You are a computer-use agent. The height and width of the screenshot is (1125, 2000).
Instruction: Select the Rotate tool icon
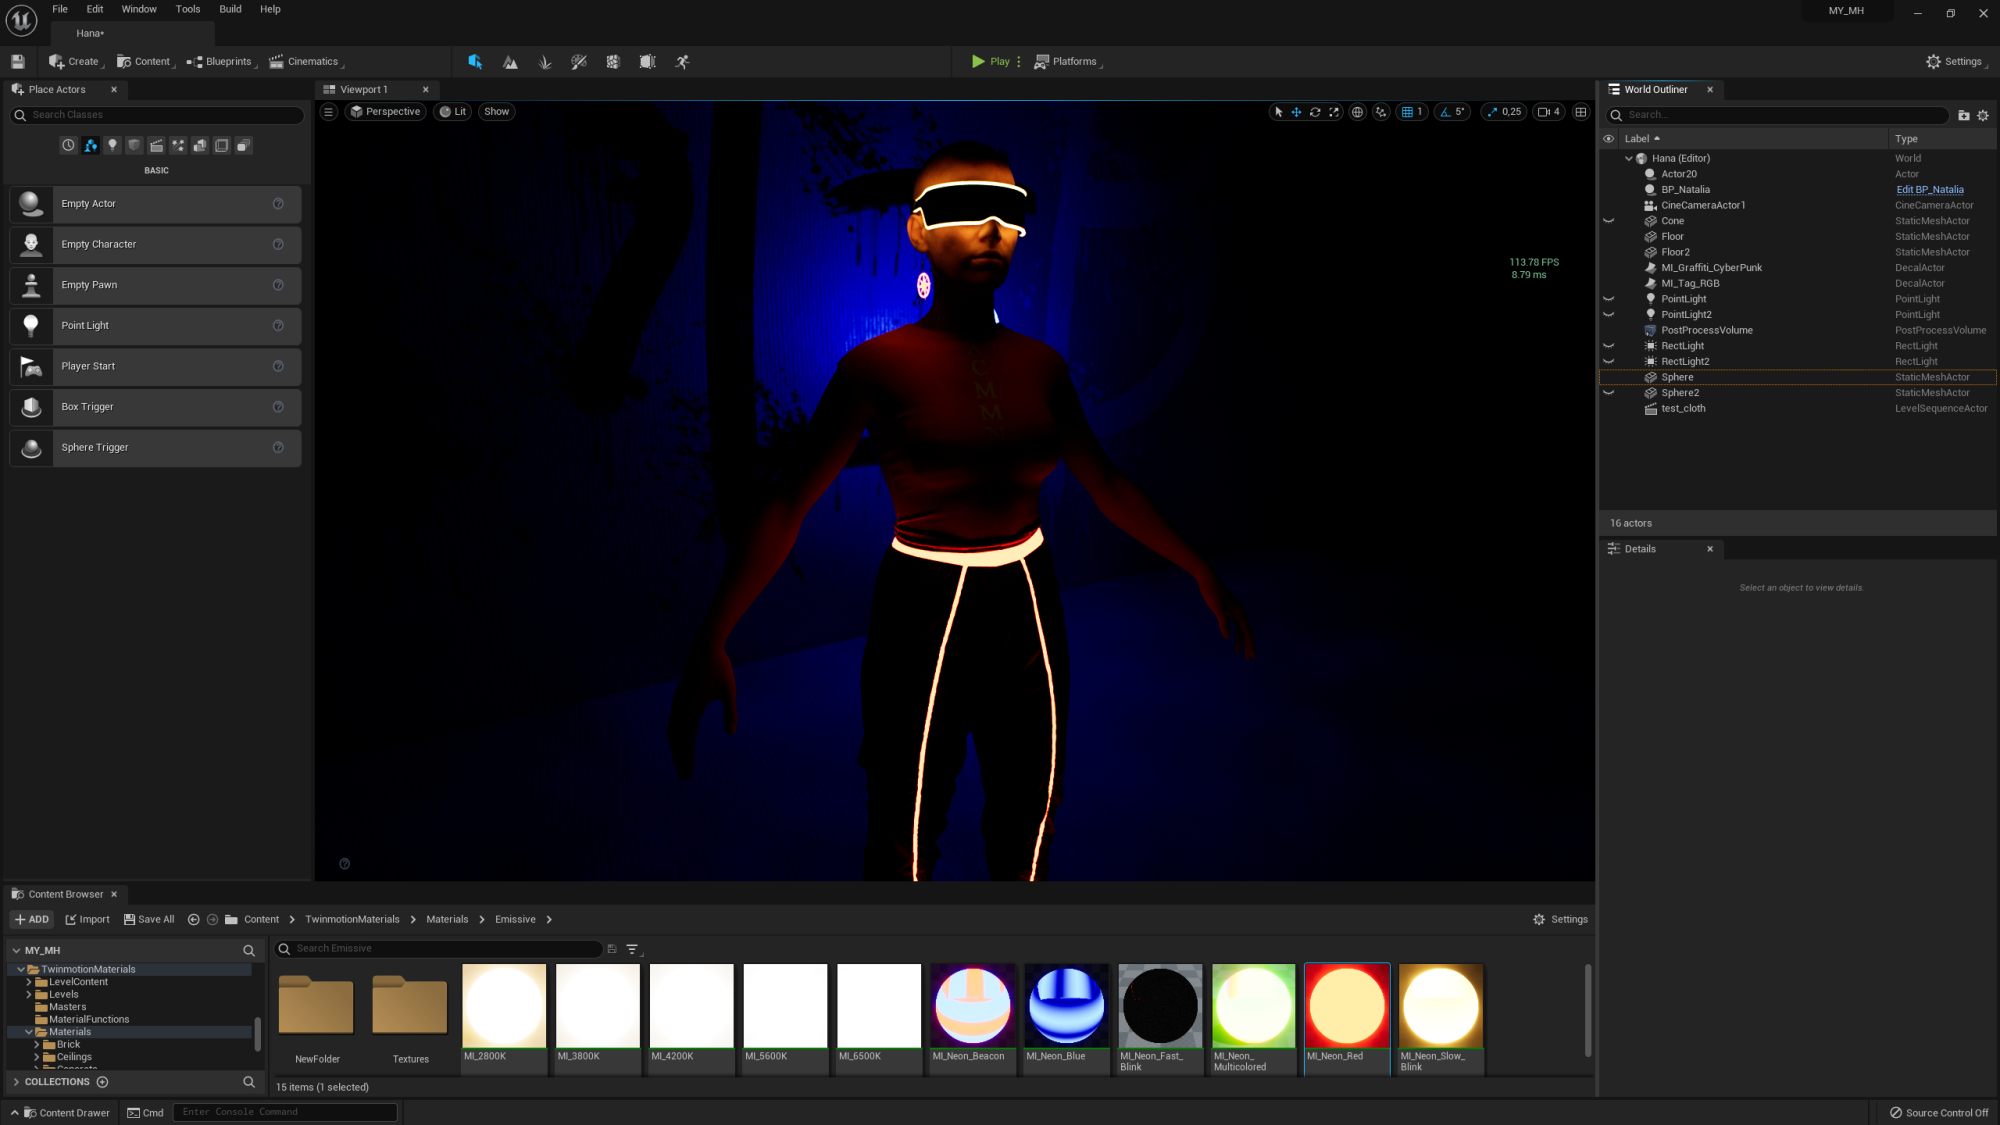1315,111
